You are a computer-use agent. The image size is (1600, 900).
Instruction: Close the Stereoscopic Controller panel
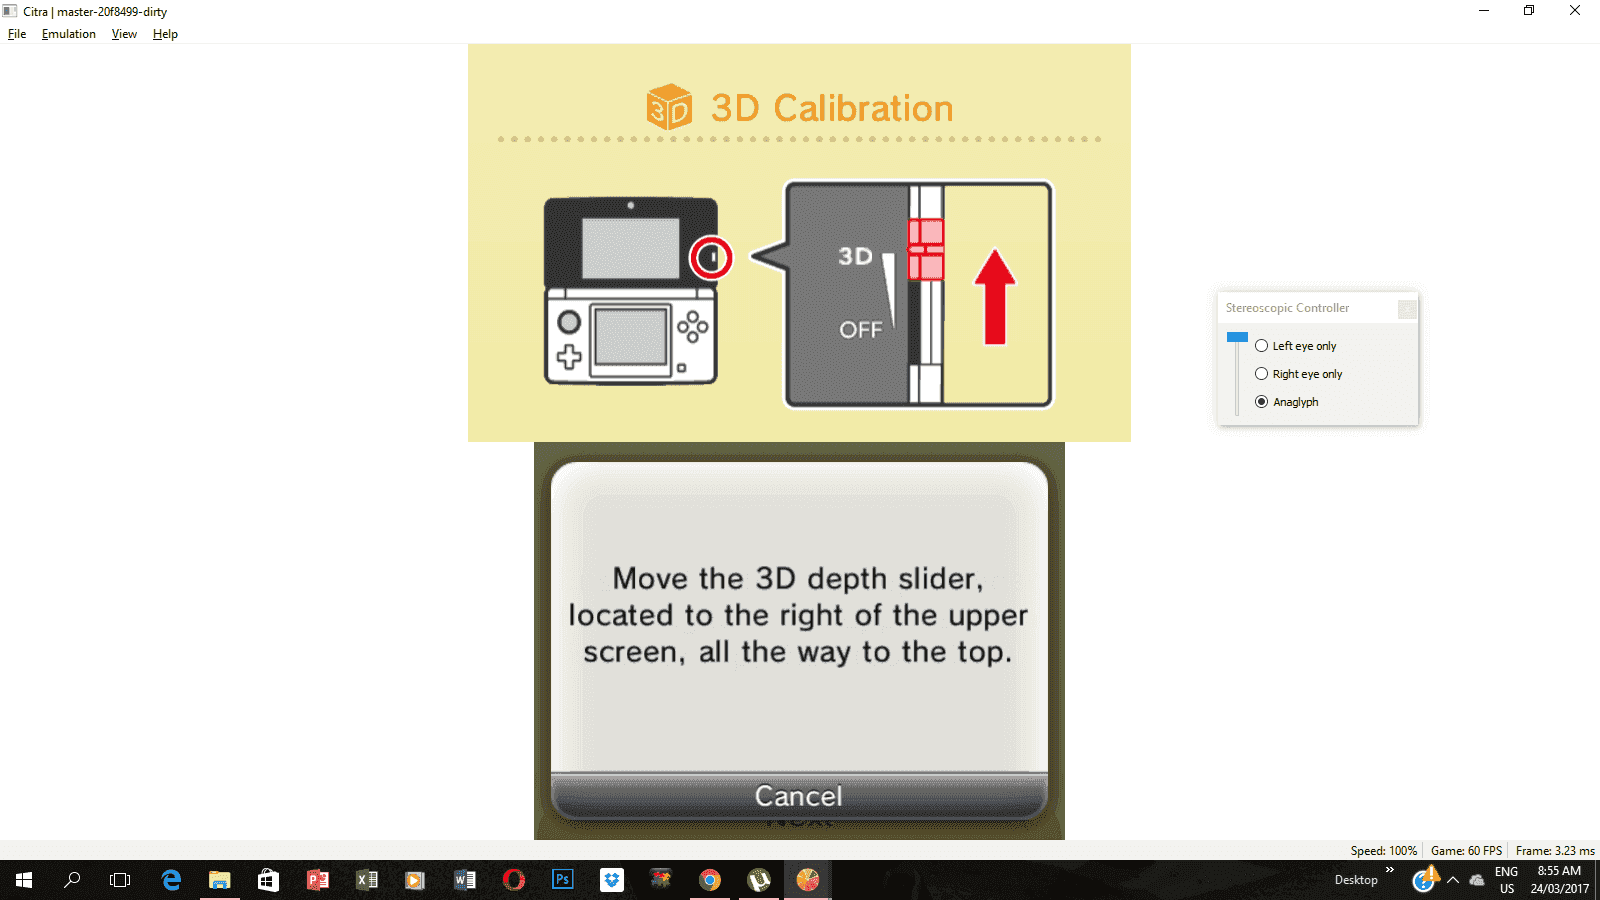(1407, 309)
